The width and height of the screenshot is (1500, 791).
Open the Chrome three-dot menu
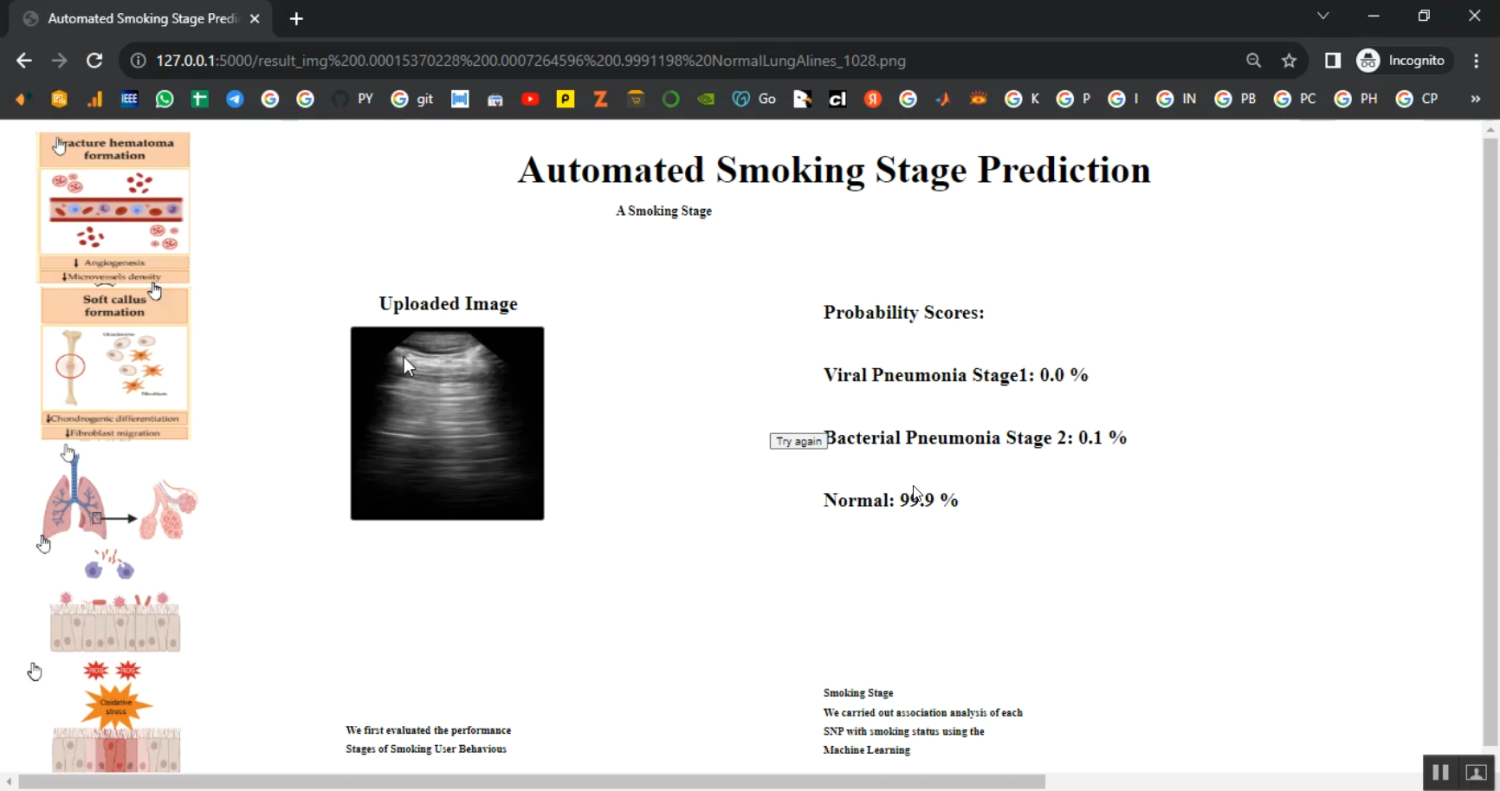pyautogui.click(x=1477, y=60)
